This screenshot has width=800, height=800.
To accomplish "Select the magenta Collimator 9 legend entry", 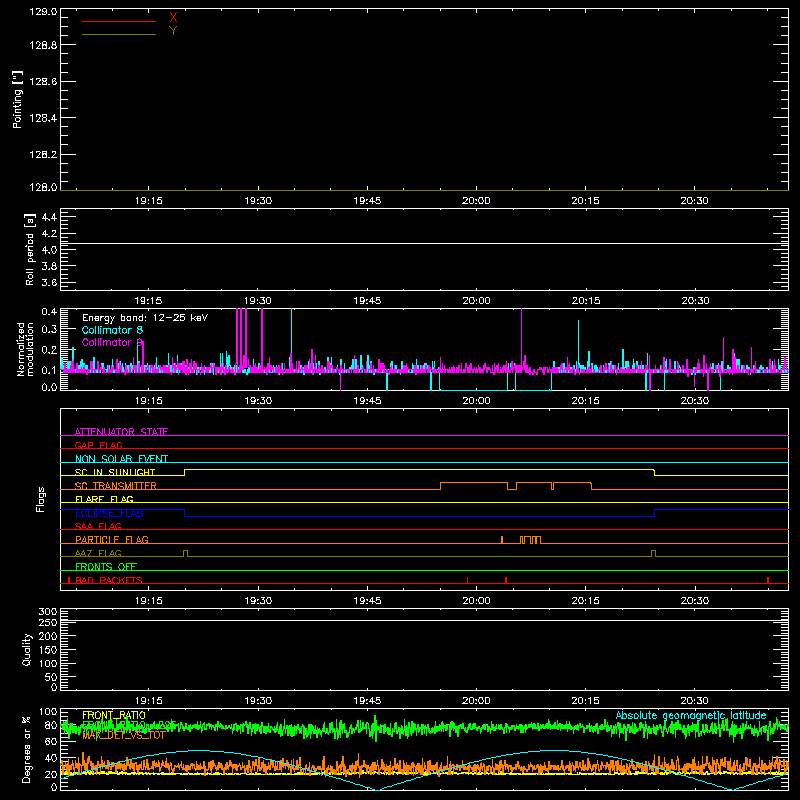I will [112, 342].
